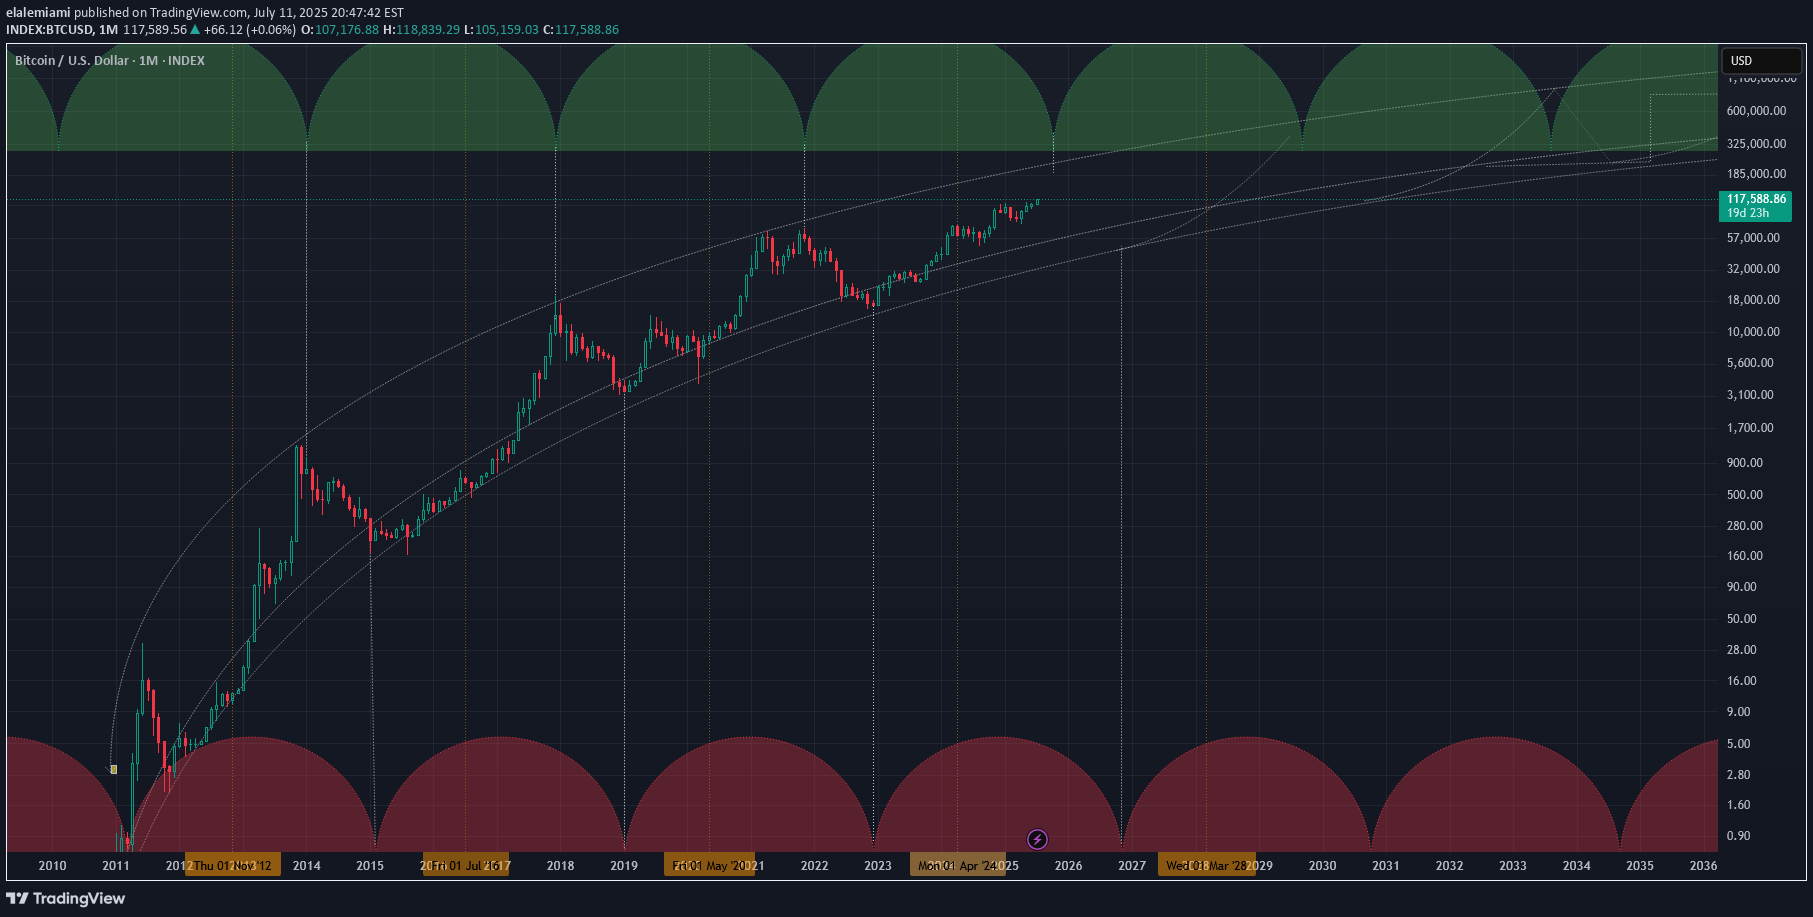Click the 9.00 price axis label
The width and height of the screenshot is (1813, 917).
(x=1739, y=712)
